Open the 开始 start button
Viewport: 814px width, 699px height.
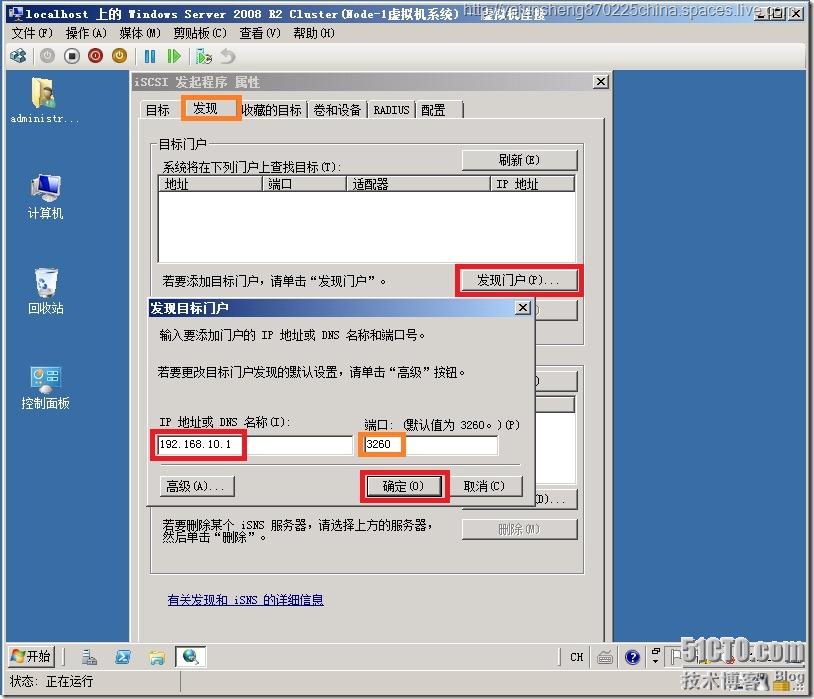(31, 656)
